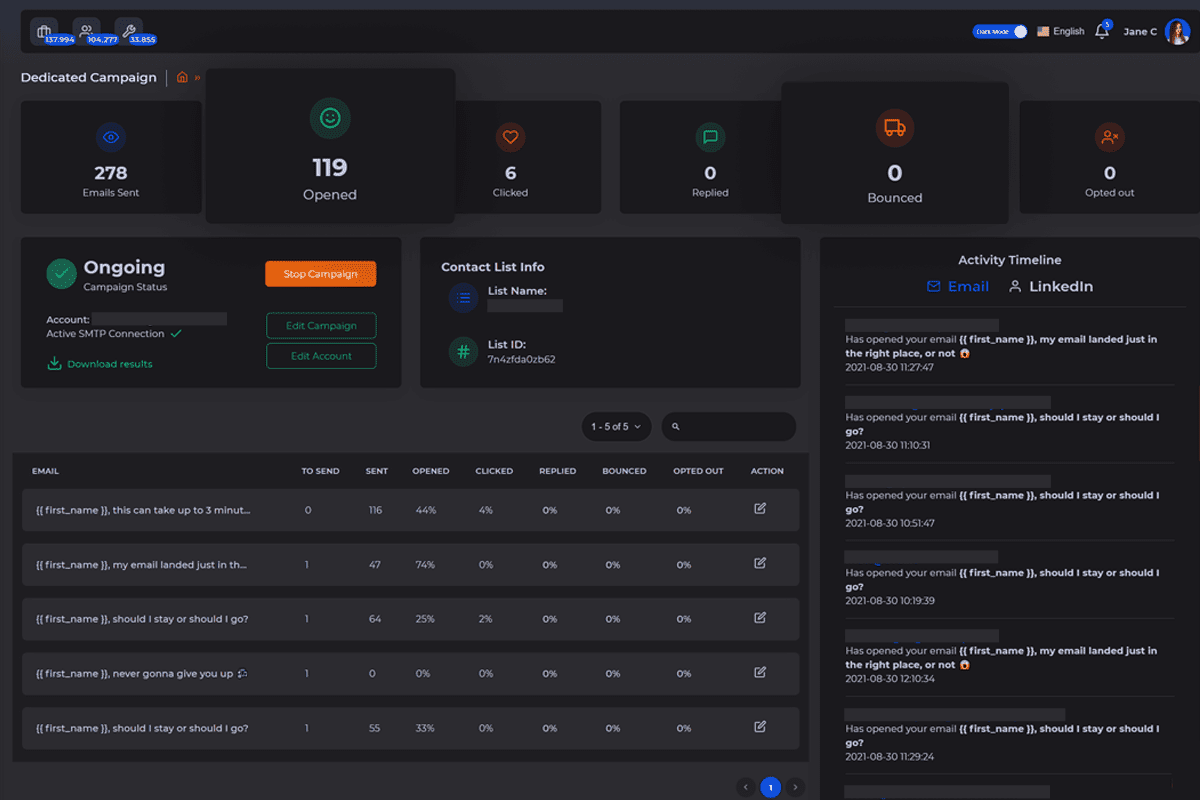Screen dimensions: 1200x800
Task: Click the Edit Account button
Action: tap(321, 356)
